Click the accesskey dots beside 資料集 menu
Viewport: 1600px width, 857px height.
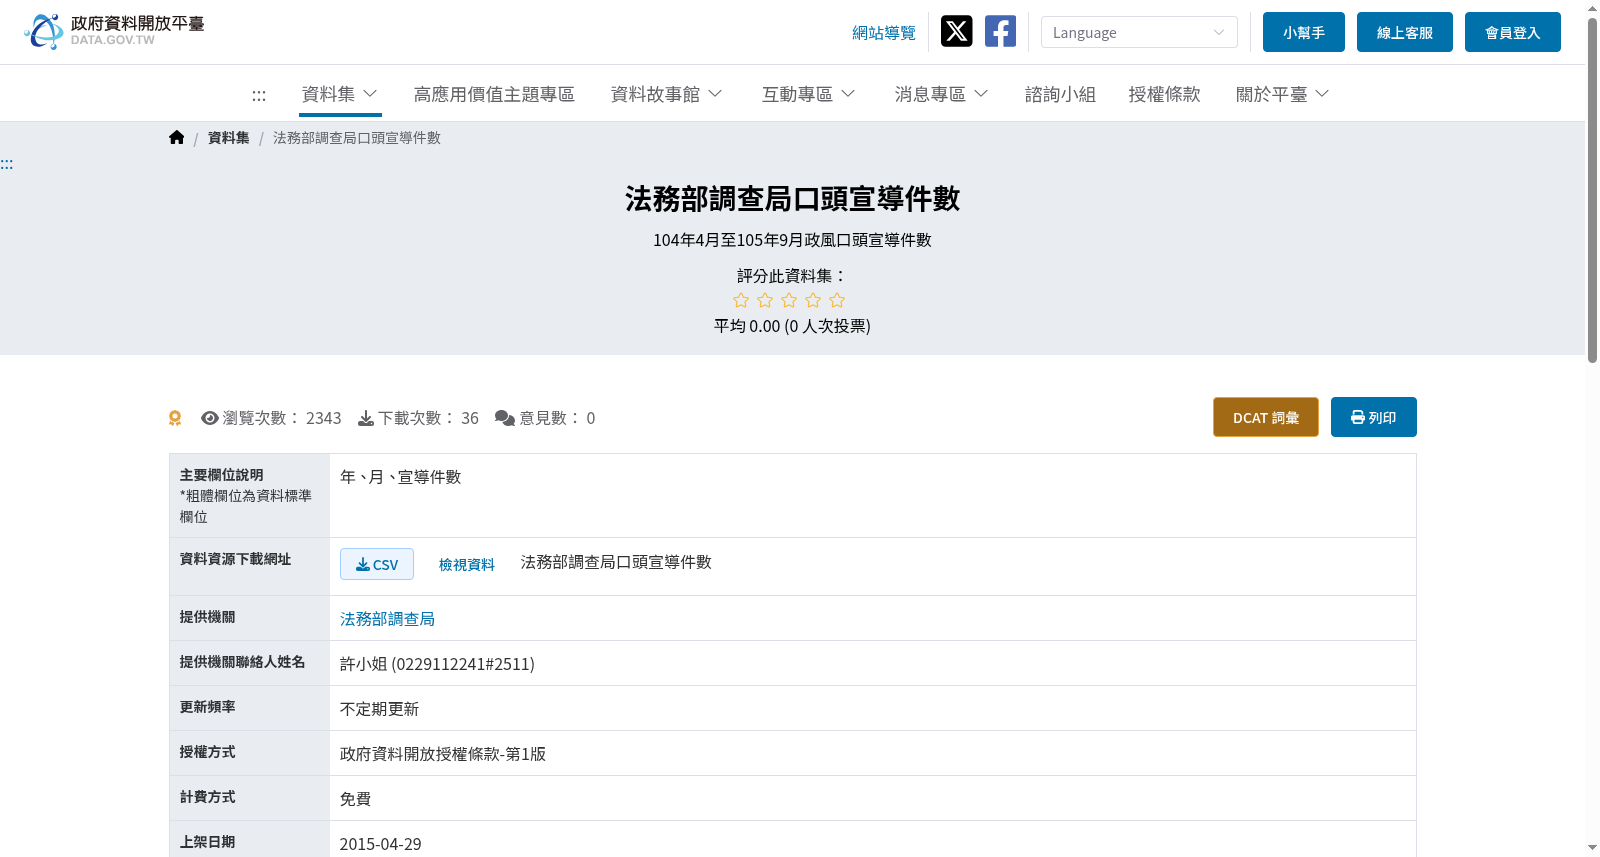tap(259, 96)
